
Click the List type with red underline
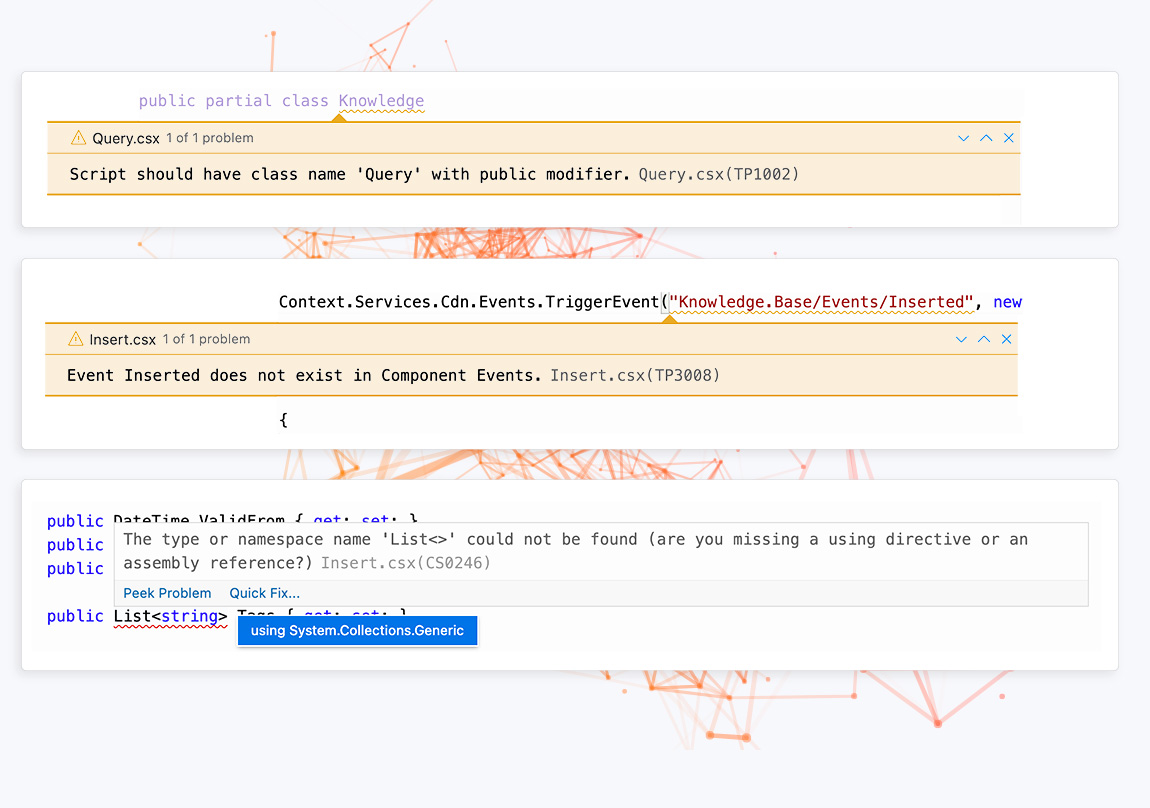[x=129, y=616]
